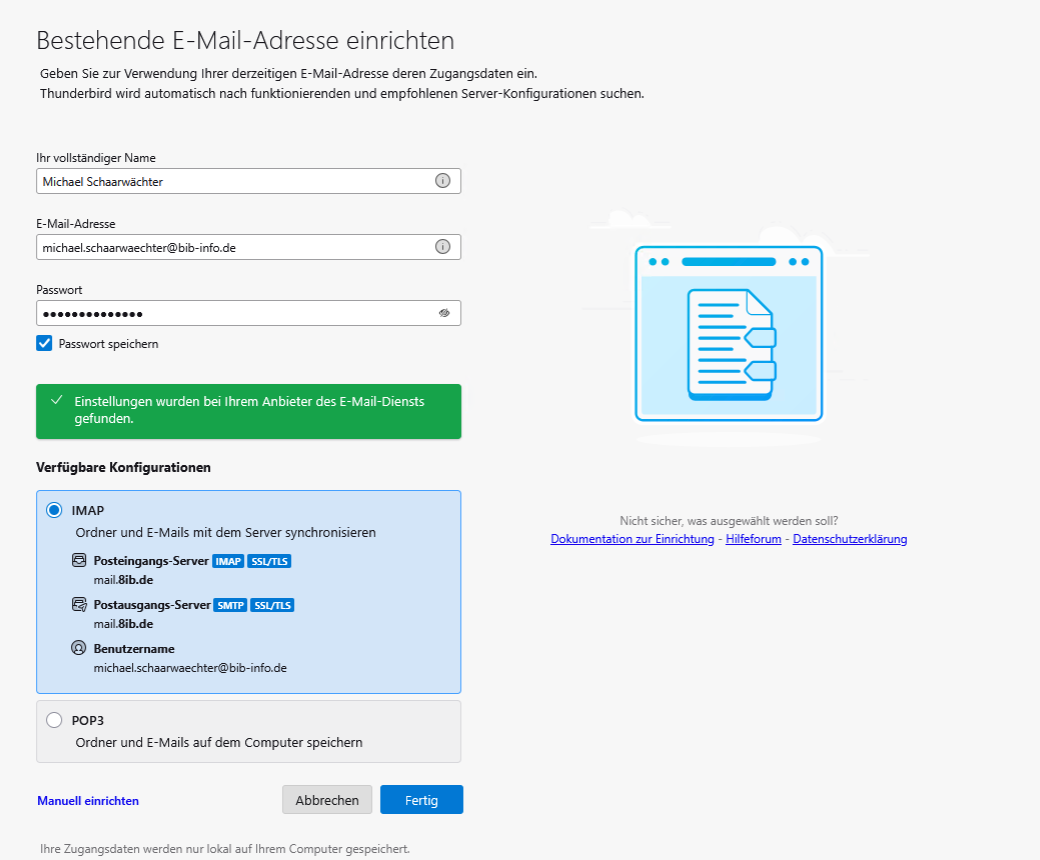Viewport: 1040px width, 860px height.
Task: Open Dokumentation zur Einrichtung link
Action: (x=632, y=539)
